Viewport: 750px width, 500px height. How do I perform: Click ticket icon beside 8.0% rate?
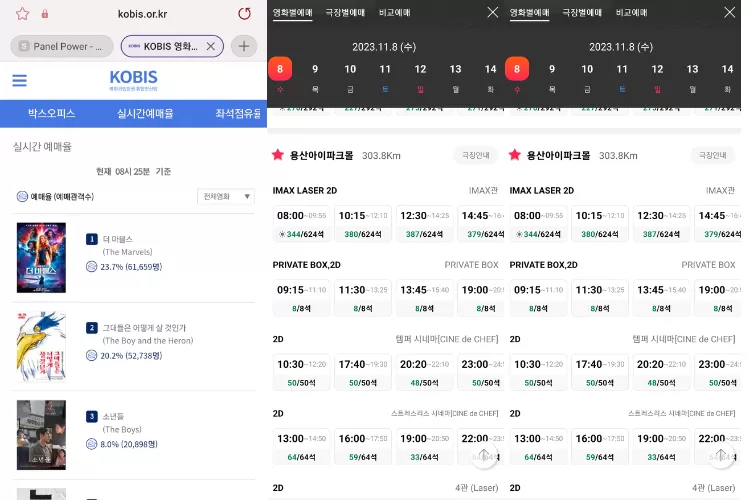point(91,444)
